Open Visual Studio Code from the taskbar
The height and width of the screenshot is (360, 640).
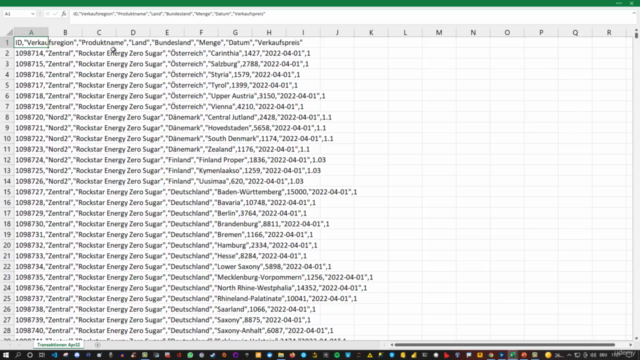click(x=54, y=355)
